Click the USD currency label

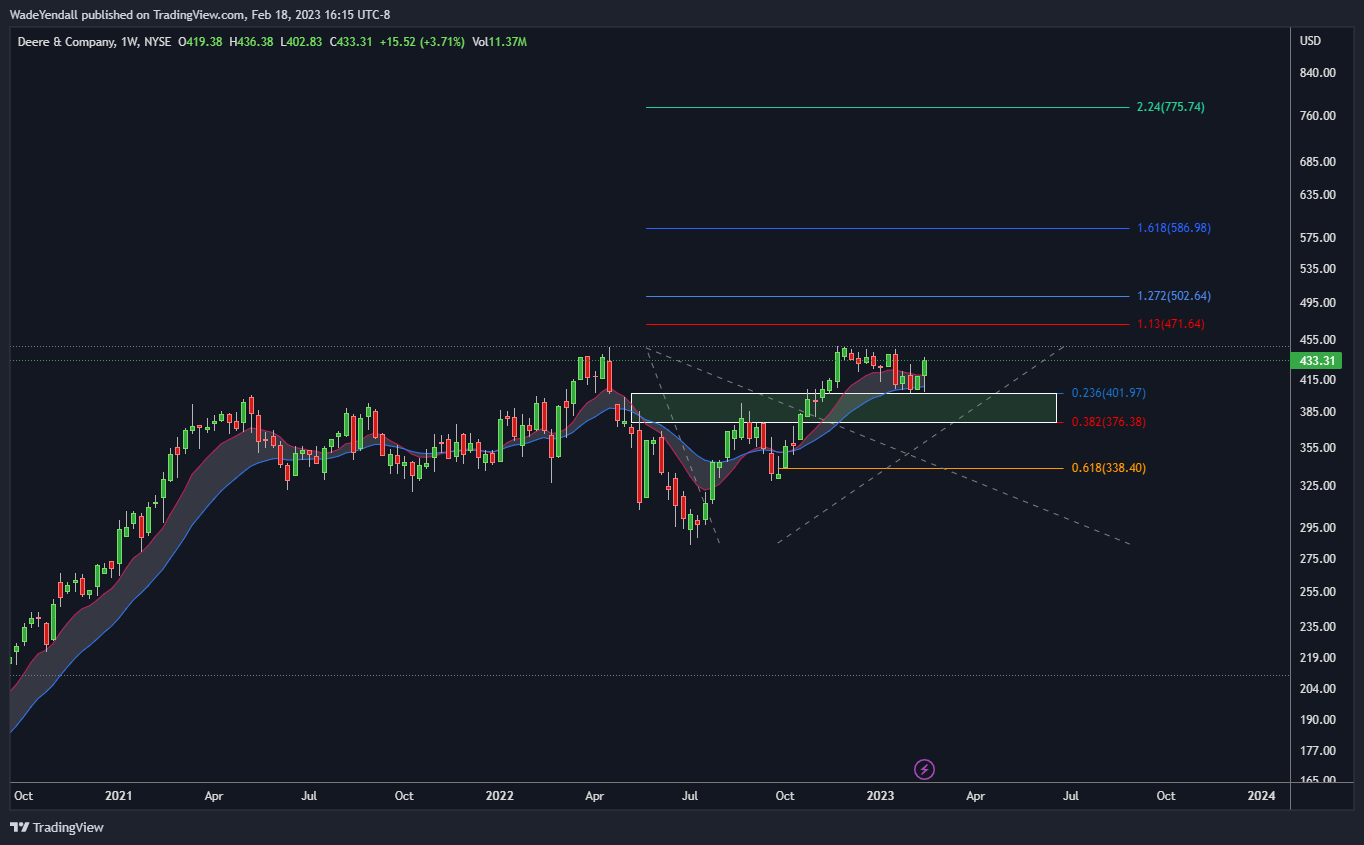click(x=1310, y=41)
